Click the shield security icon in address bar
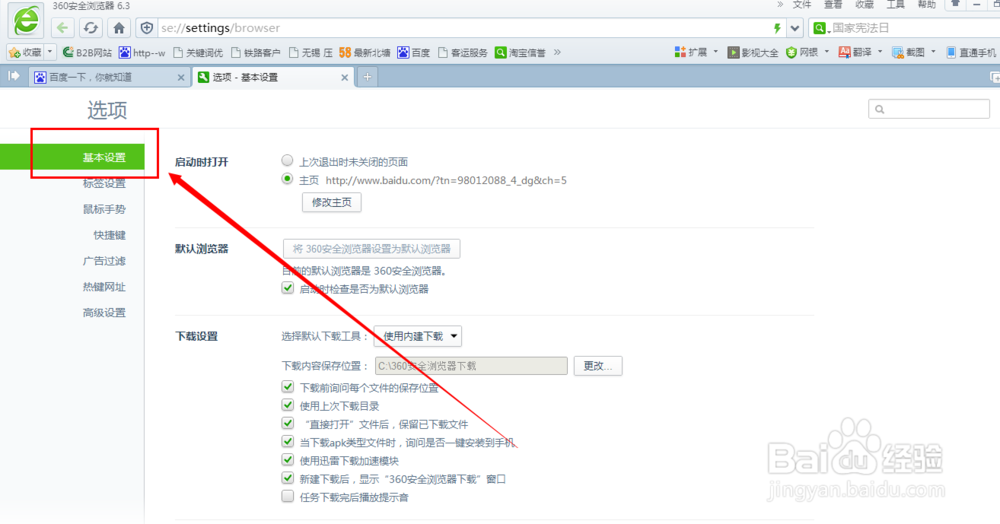Screen dimensions: 1000x524 pos(147,28)
